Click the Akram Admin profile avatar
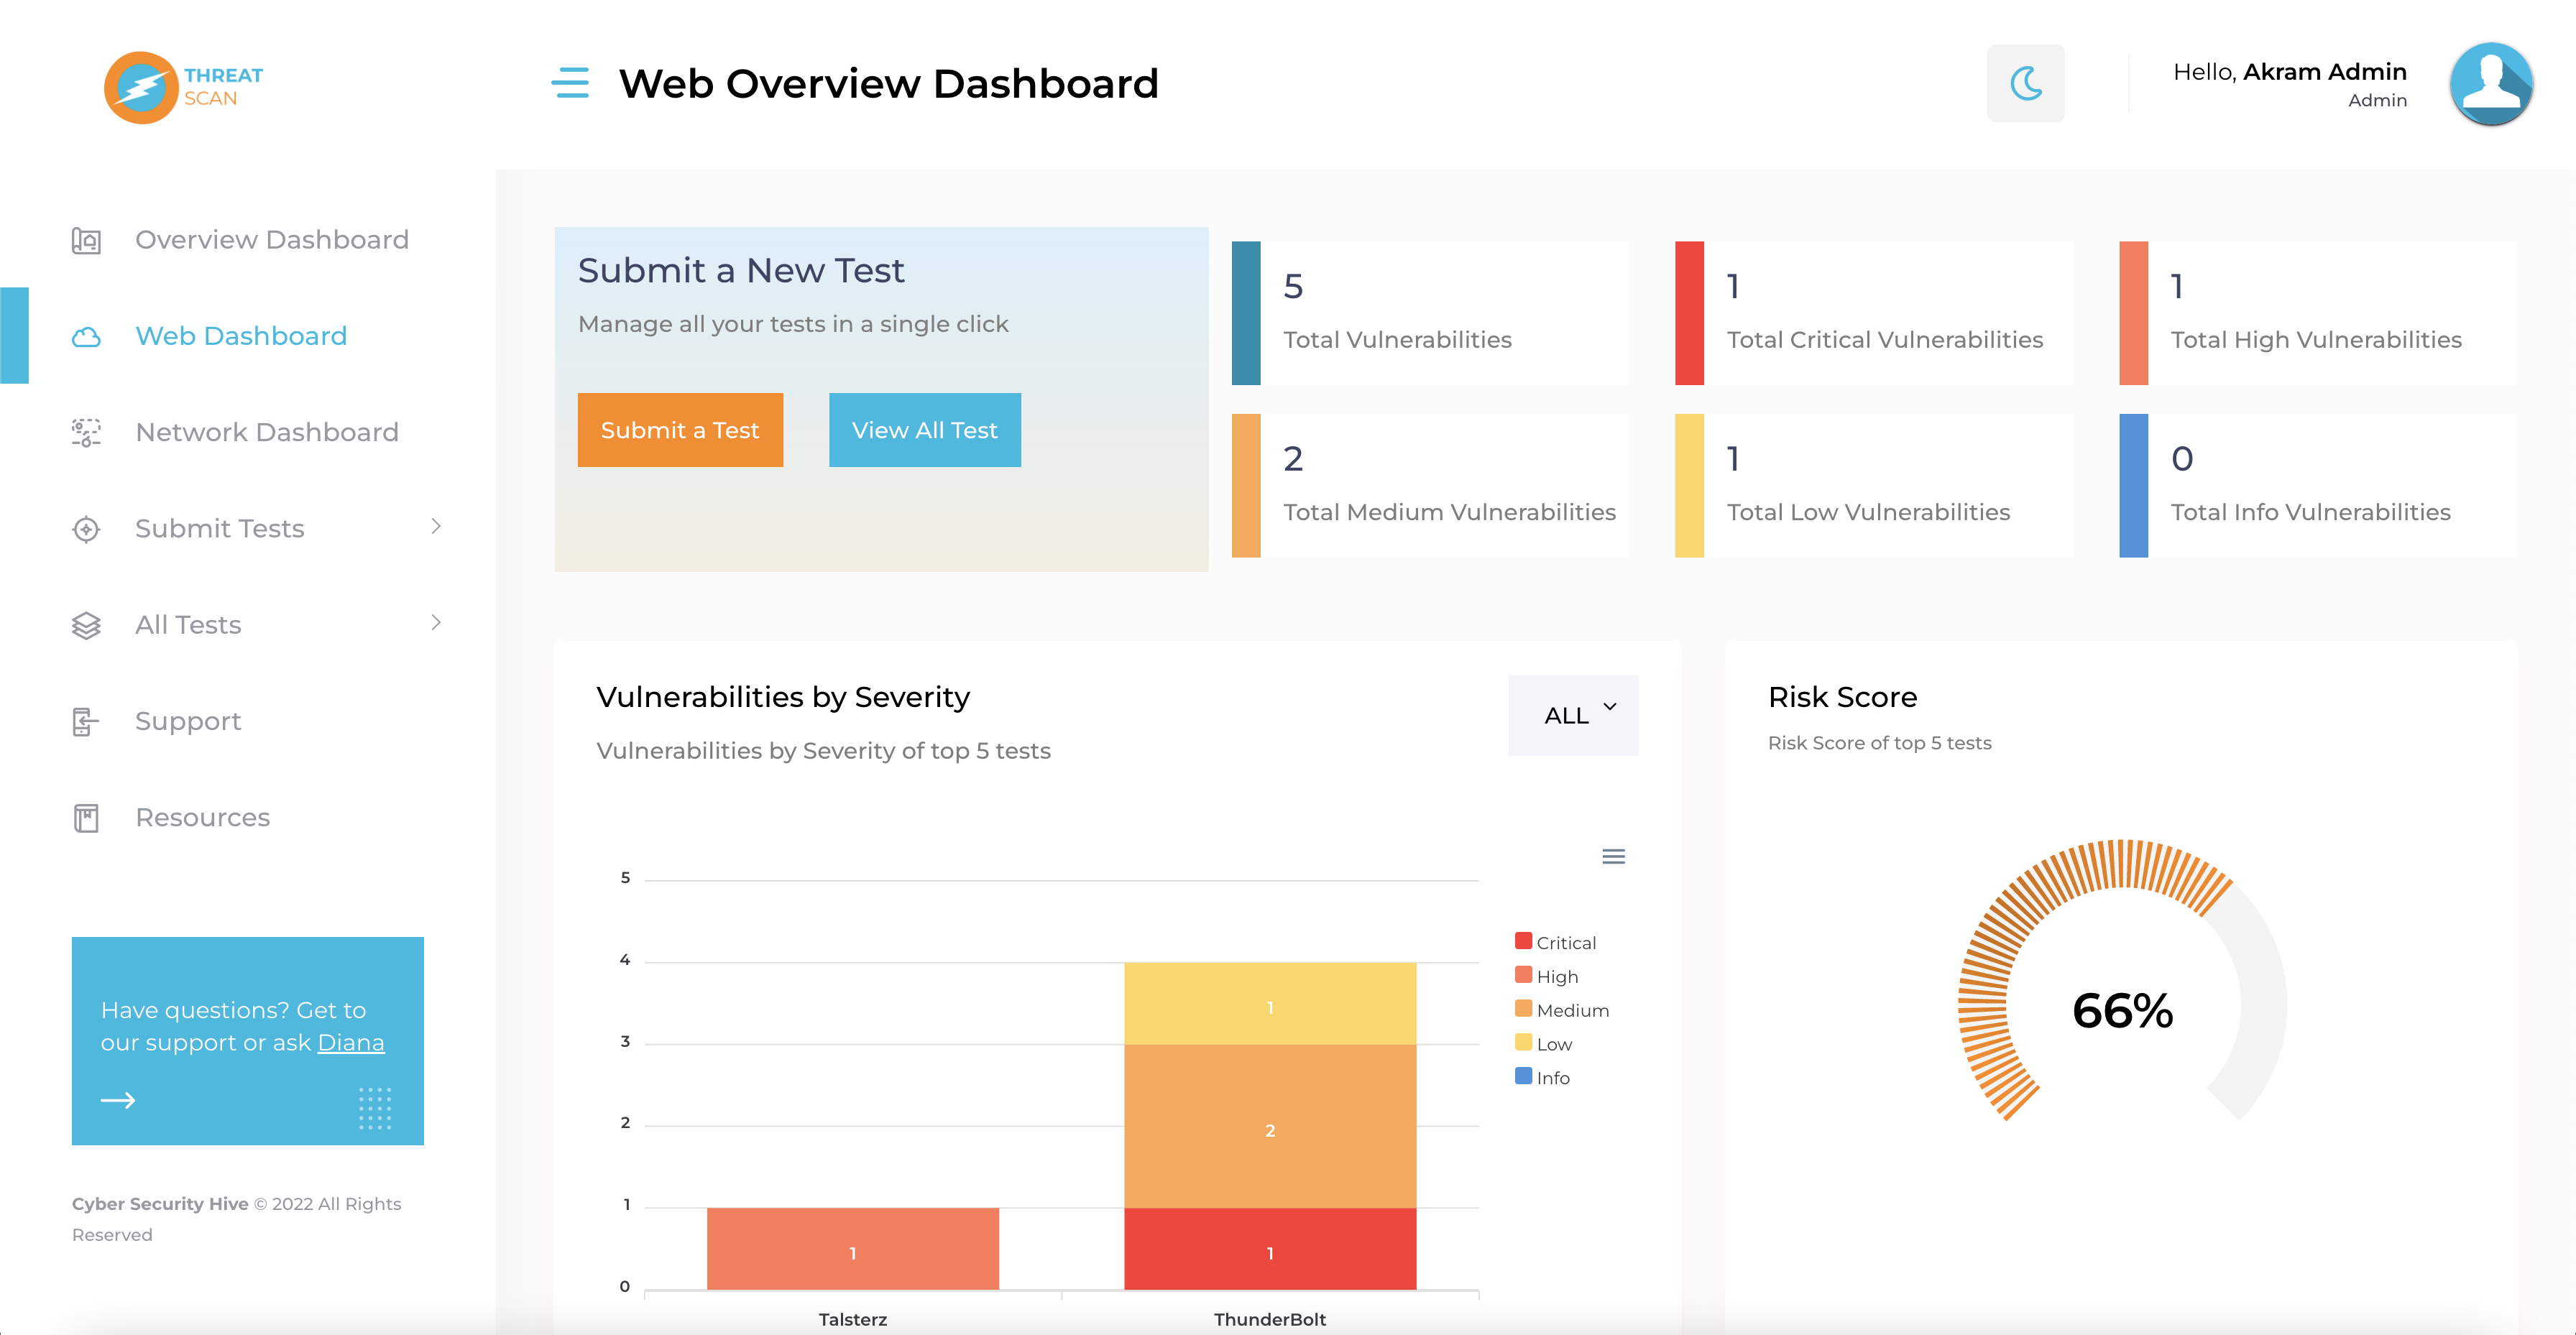This screenshot has height=1335, width=2576. (2492, 85)
